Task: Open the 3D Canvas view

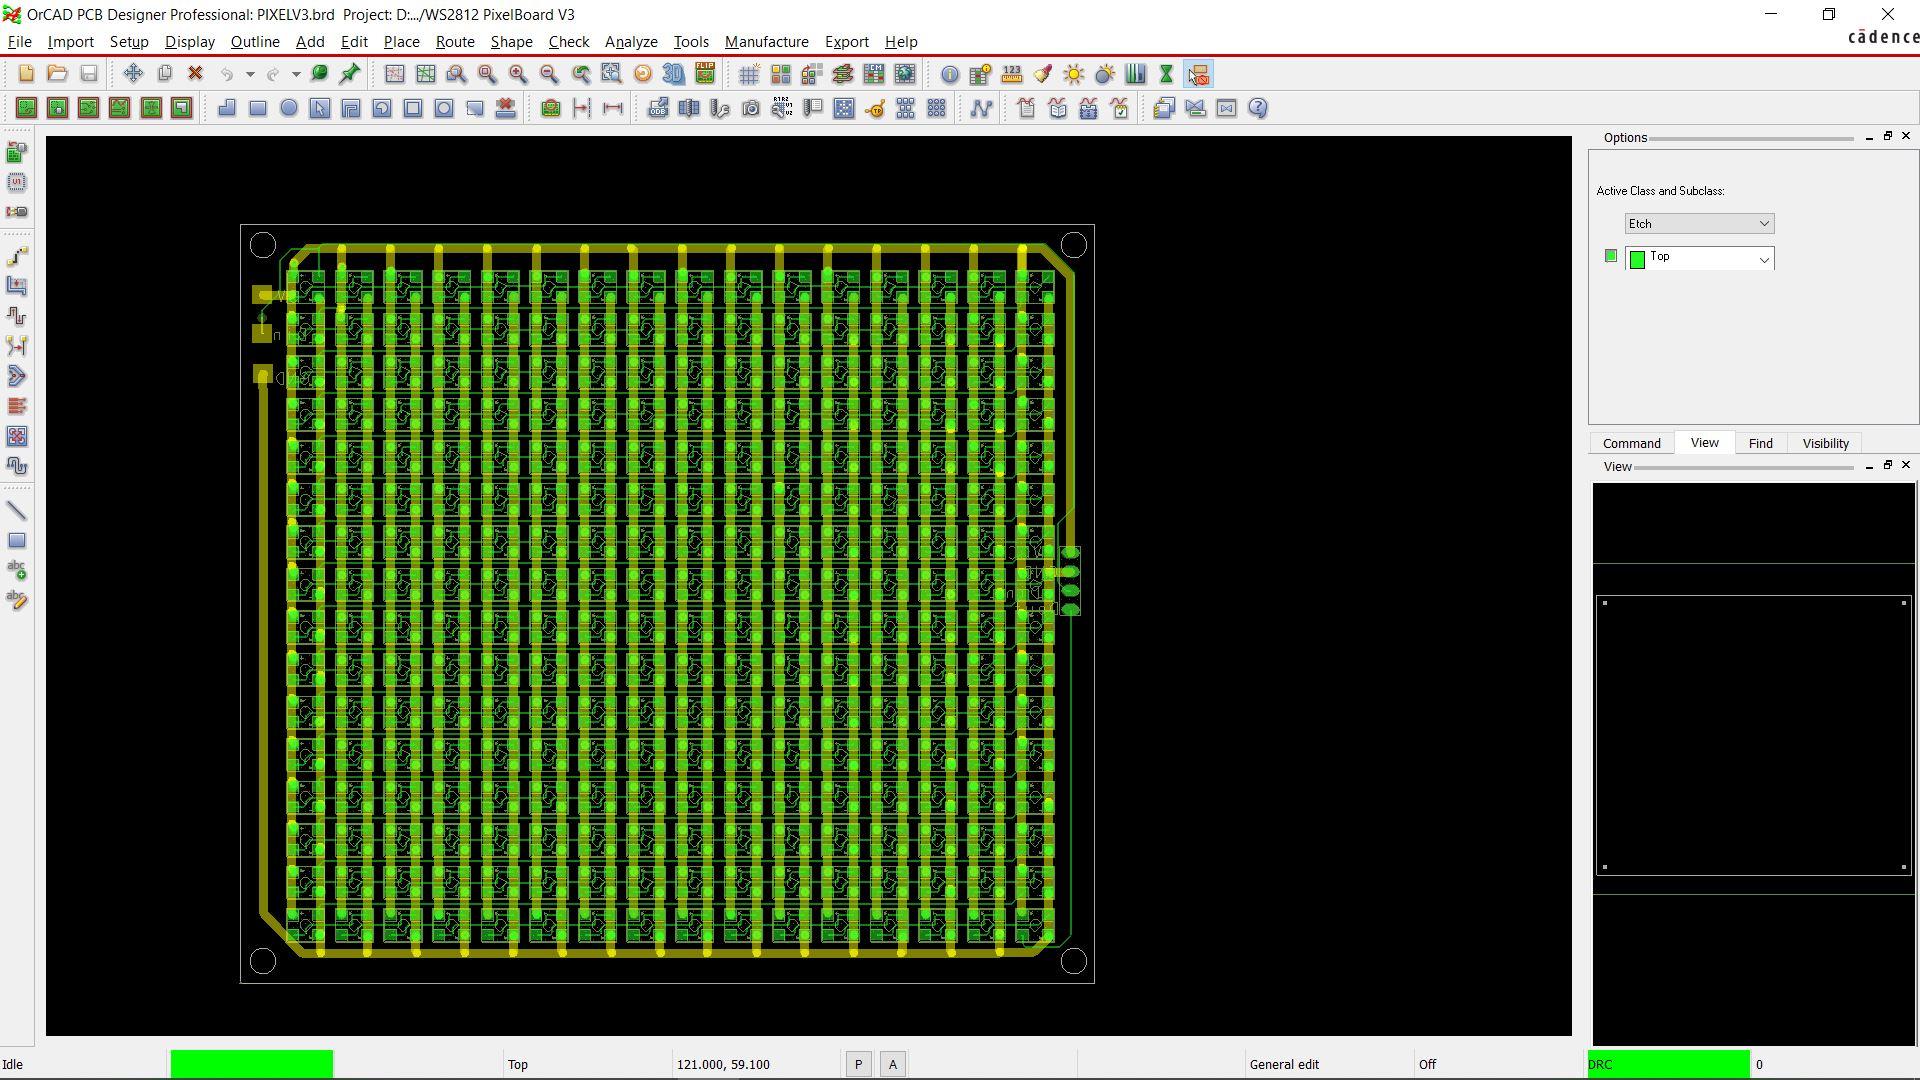Action: point(672,73)
